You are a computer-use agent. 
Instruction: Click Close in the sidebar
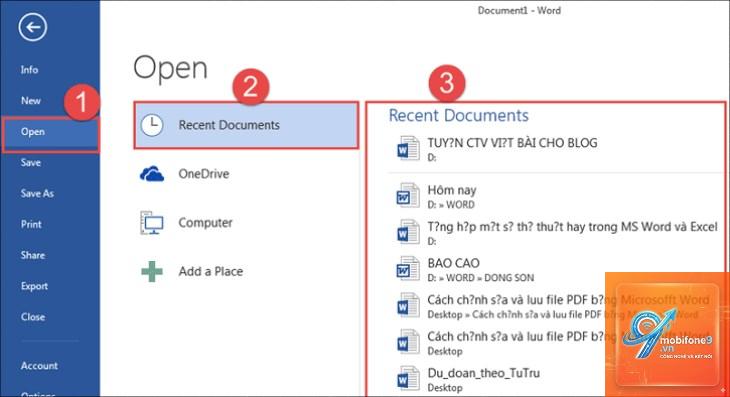[33, 317]
